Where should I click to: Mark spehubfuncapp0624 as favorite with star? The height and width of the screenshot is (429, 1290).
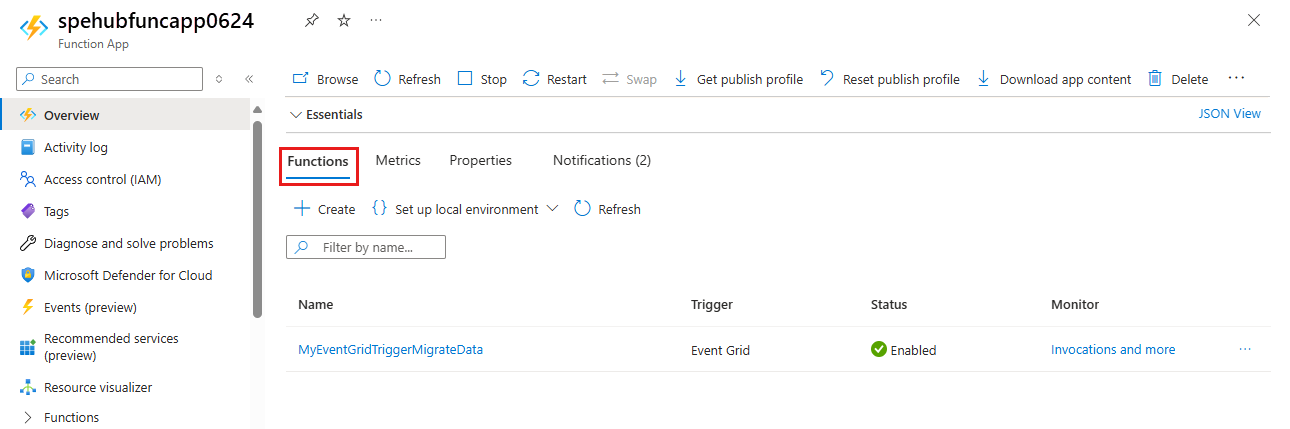[x=344, y=20]
